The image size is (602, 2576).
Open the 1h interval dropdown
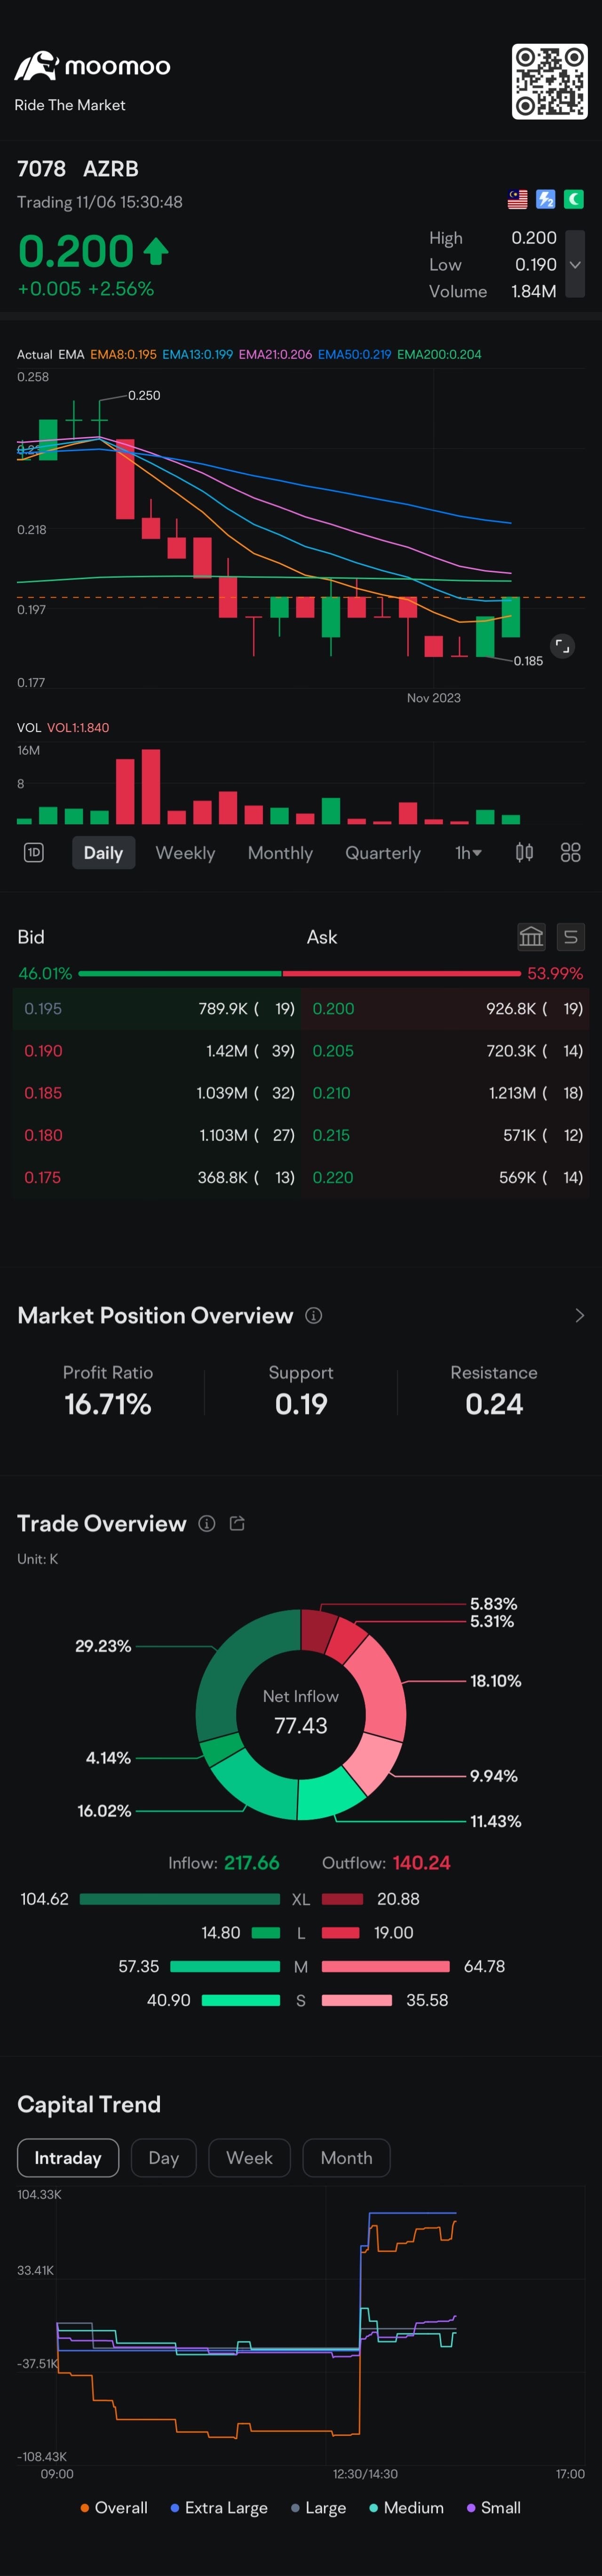[x=468, y=853]
